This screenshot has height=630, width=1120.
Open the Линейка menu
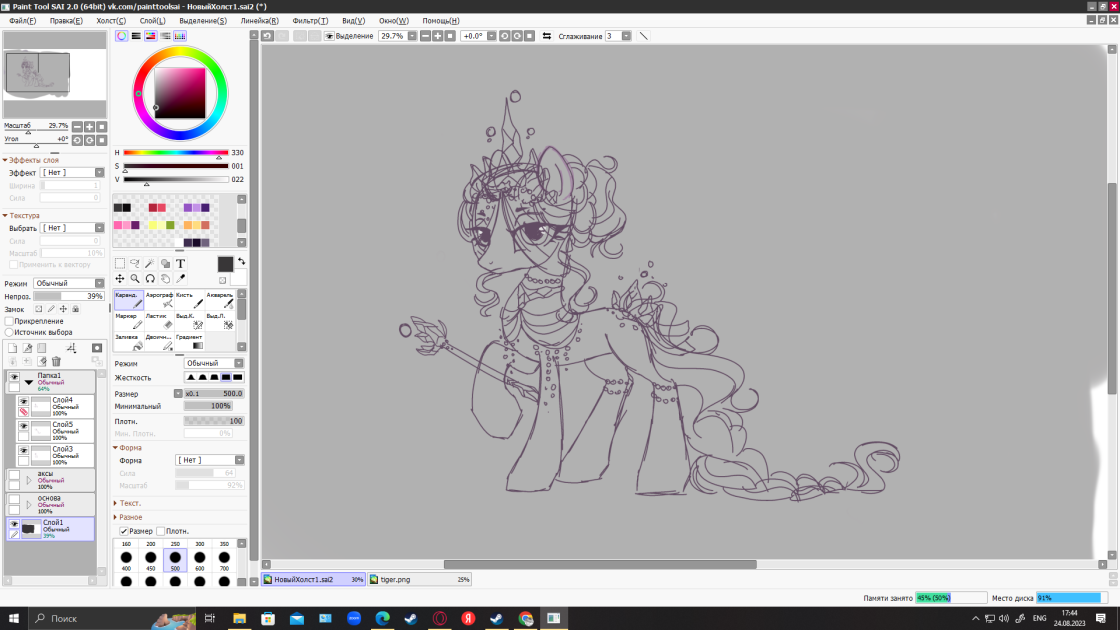tap(259, 21)
